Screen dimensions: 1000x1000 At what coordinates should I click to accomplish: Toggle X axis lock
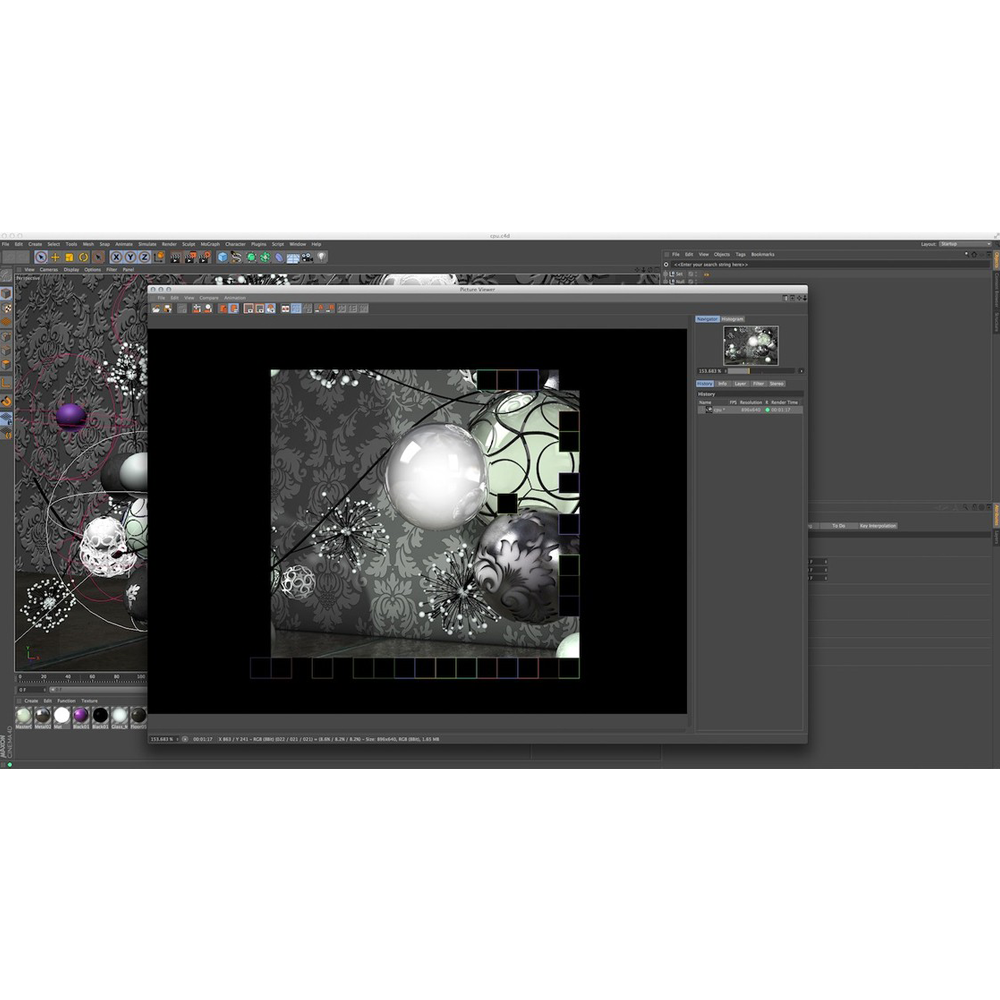point(116,257)
